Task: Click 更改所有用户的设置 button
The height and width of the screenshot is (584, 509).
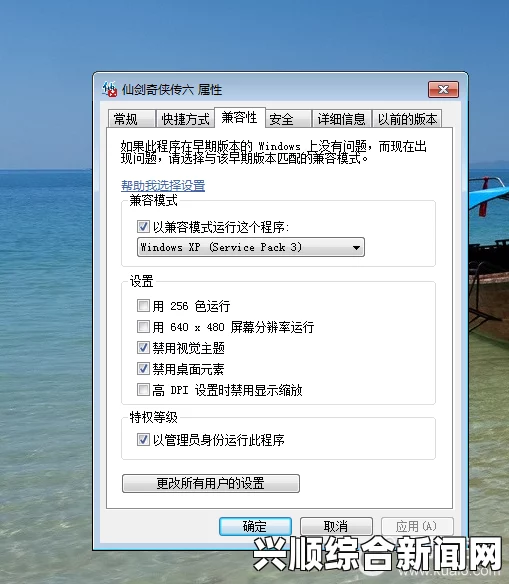Action: pos(211,483)
